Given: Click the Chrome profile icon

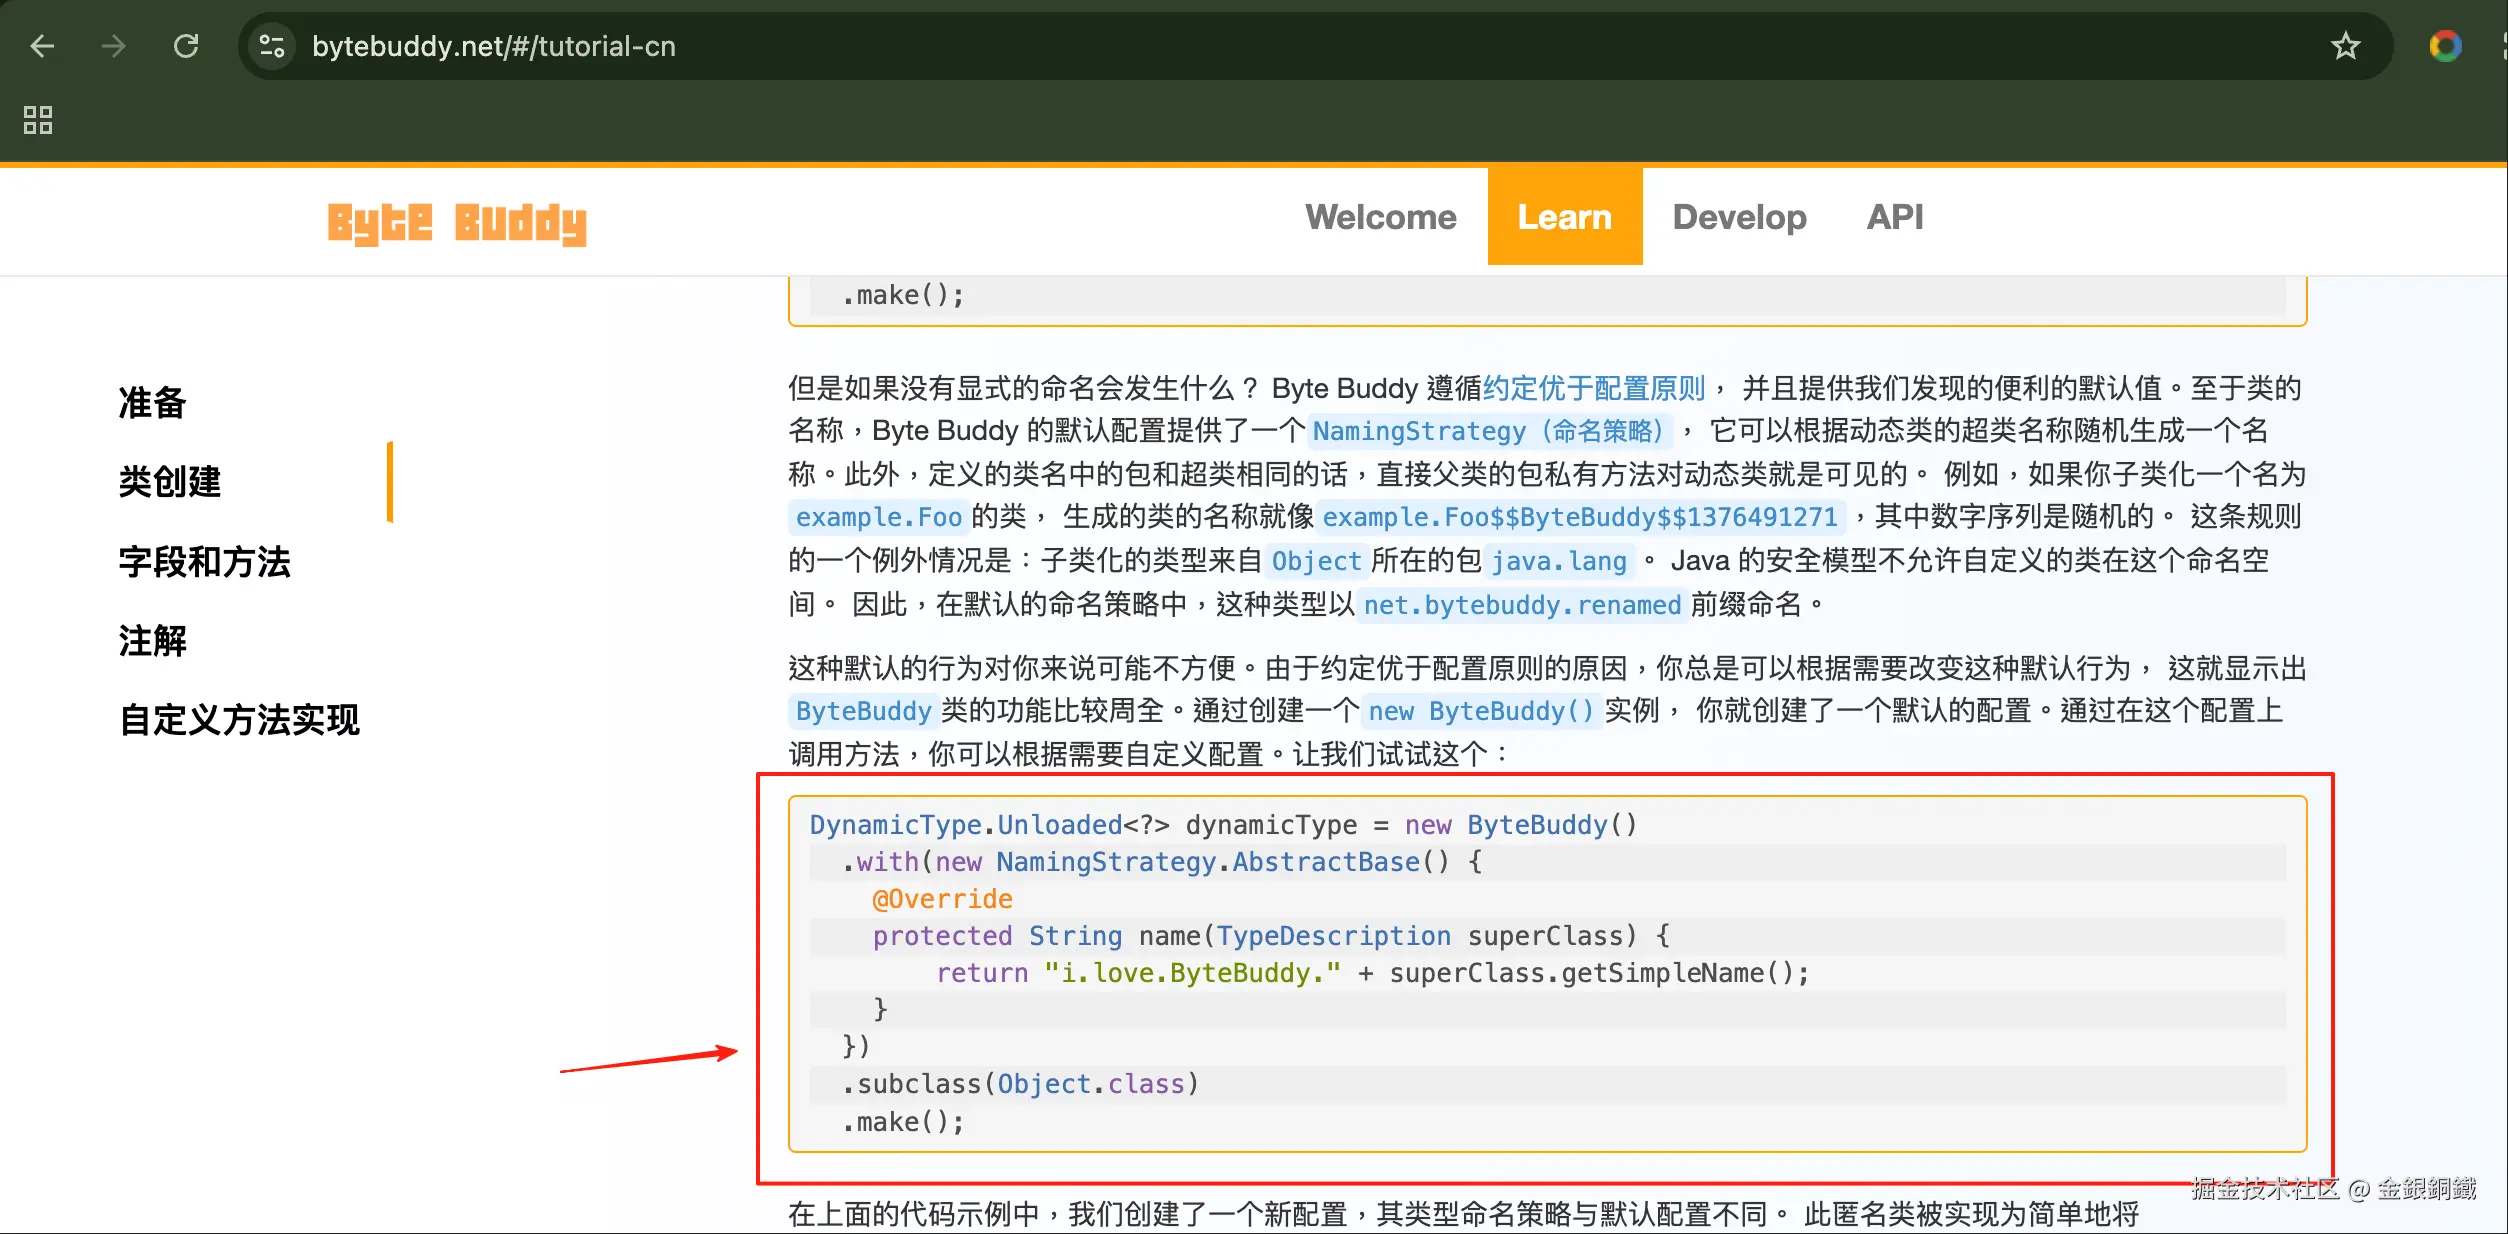Looking at the screenshot, I should pyautogui.click(x=2445, y=46).
